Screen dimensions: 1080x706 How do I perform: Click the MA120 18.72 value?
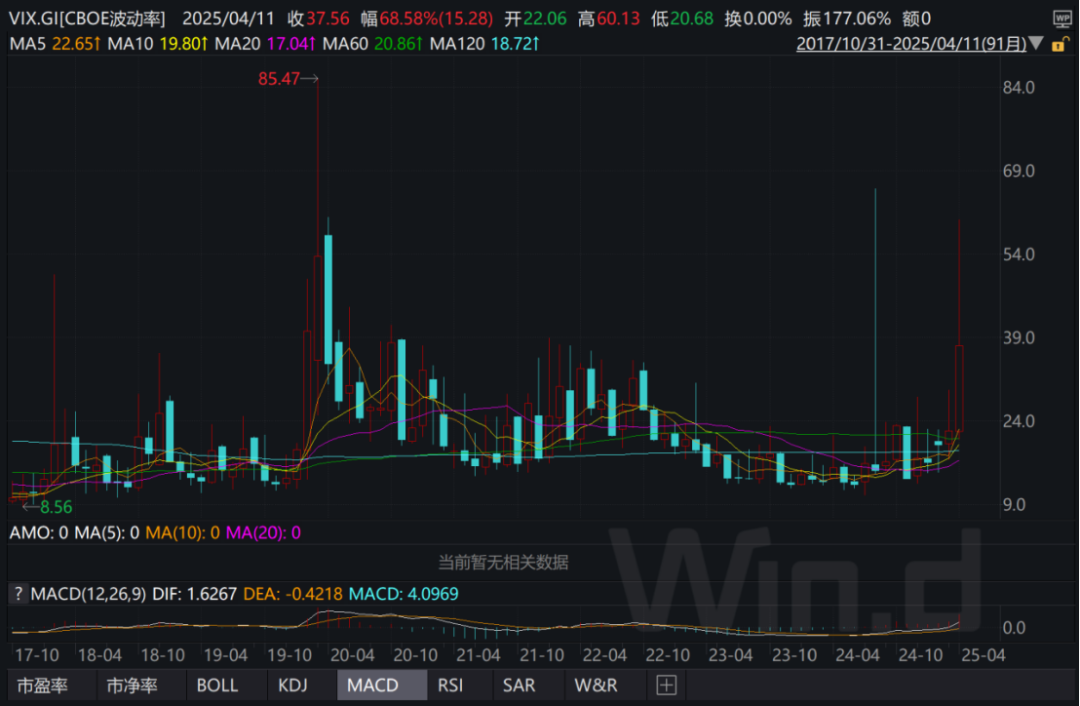click(484, 44)
